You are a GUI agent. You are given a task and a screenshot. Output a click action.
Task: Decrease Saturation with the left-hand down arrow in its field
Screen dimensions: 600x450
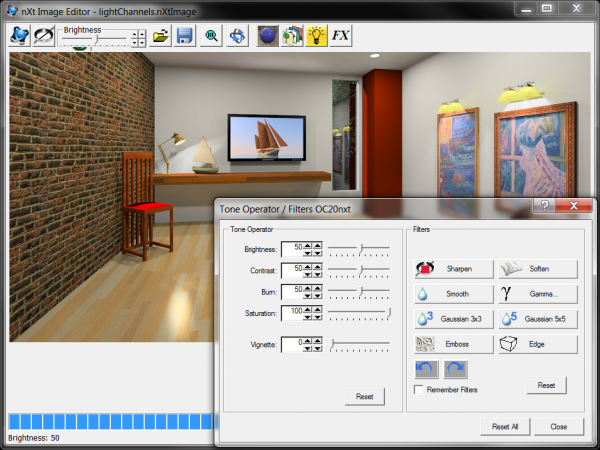point(308,317)
